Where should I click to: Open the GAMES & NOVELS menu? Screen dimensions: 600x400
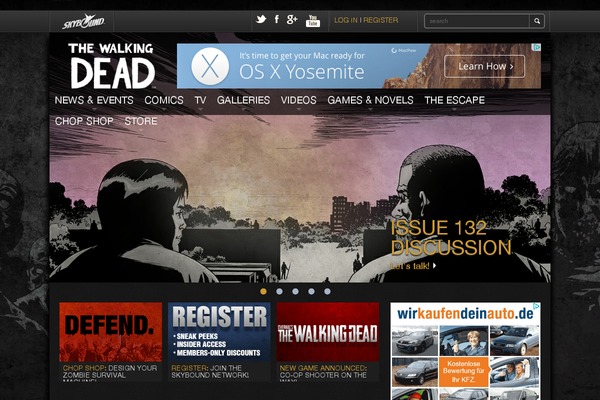[370, 100]
